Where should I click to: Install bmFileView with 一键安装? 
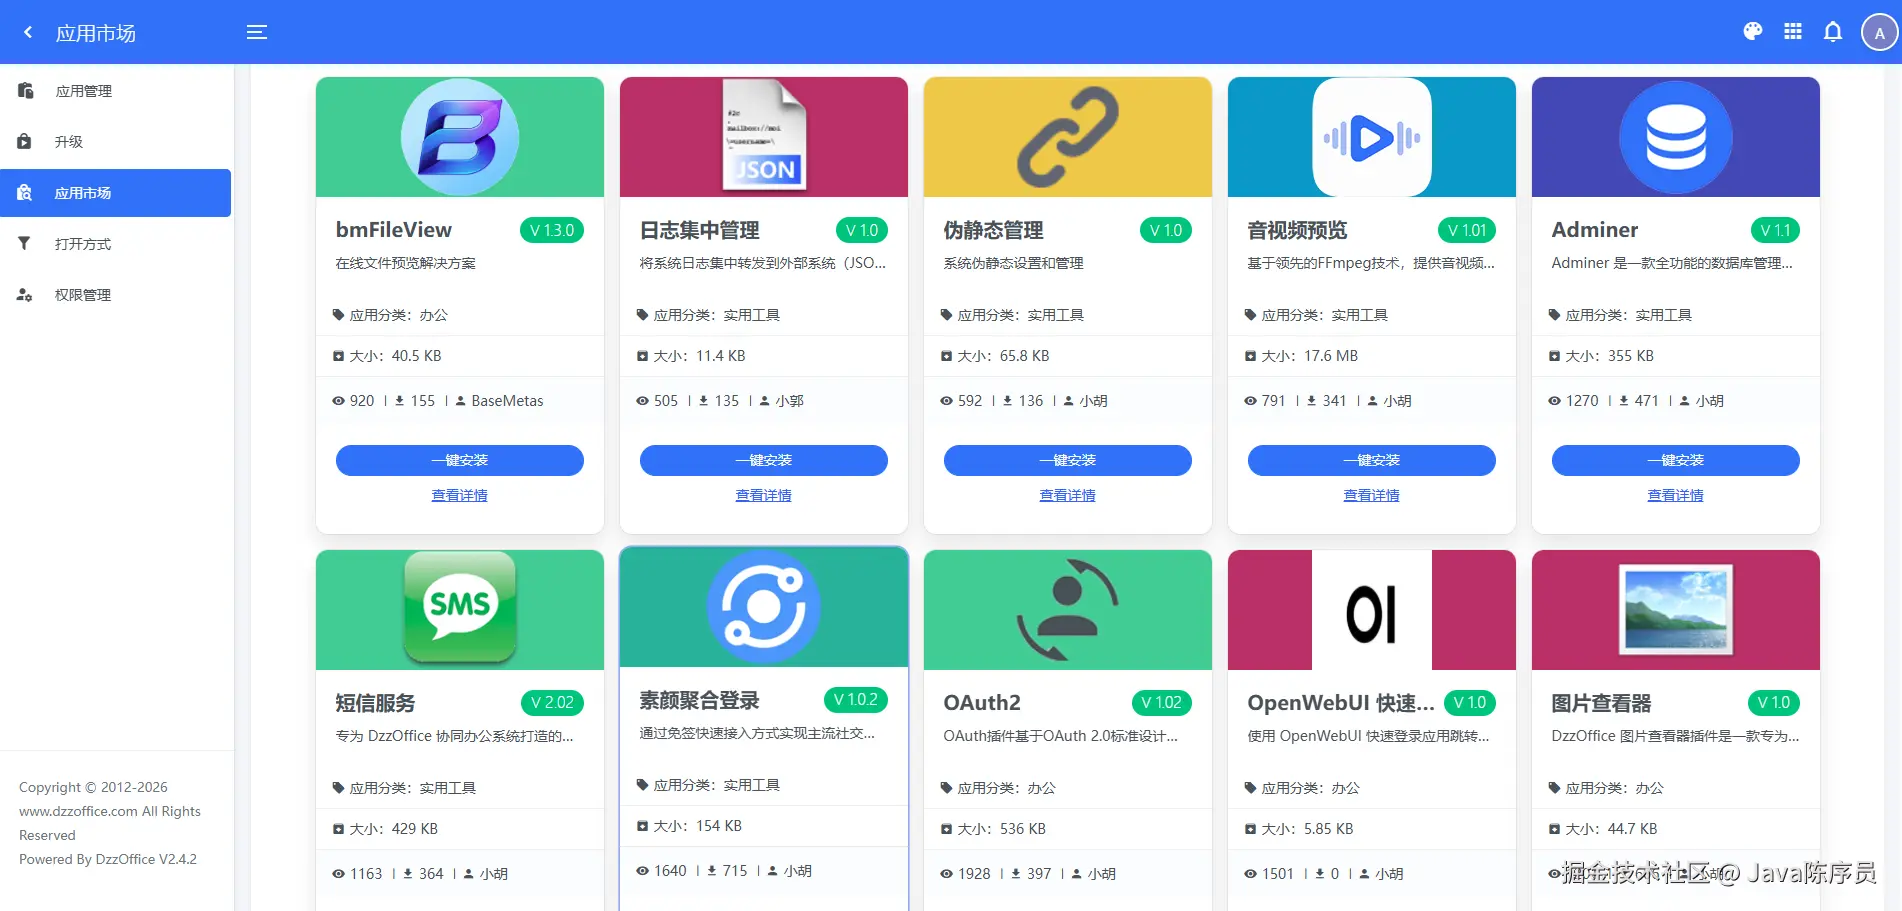pos(460,460)
